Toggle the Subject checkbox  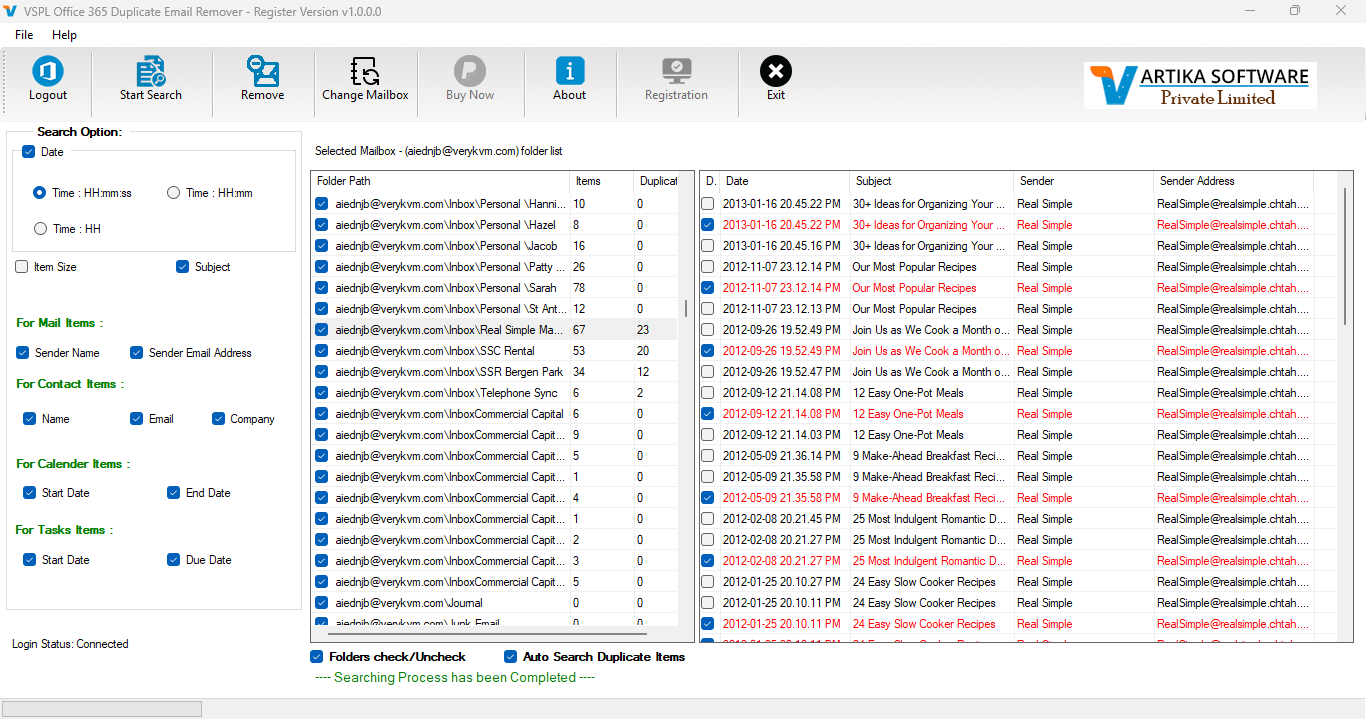183,267
